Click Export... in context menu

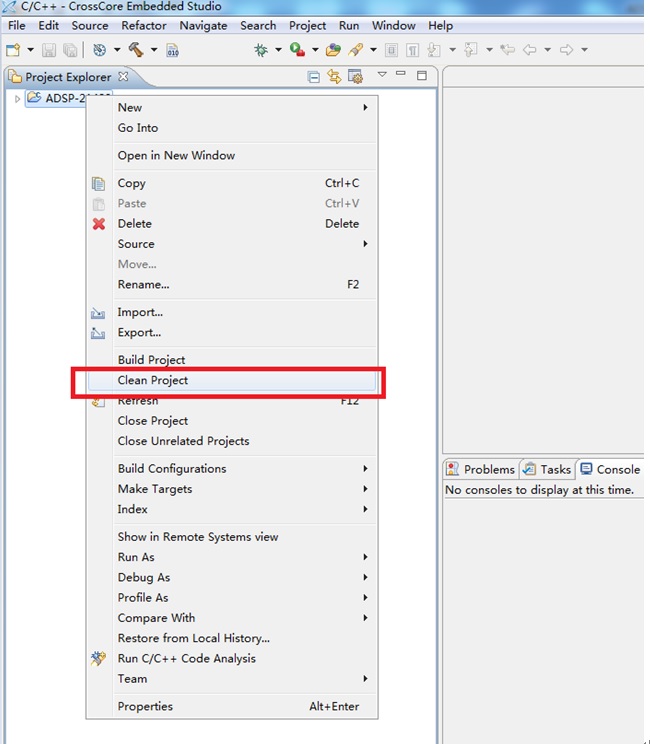pyautogui.click(x=232, y=333)
